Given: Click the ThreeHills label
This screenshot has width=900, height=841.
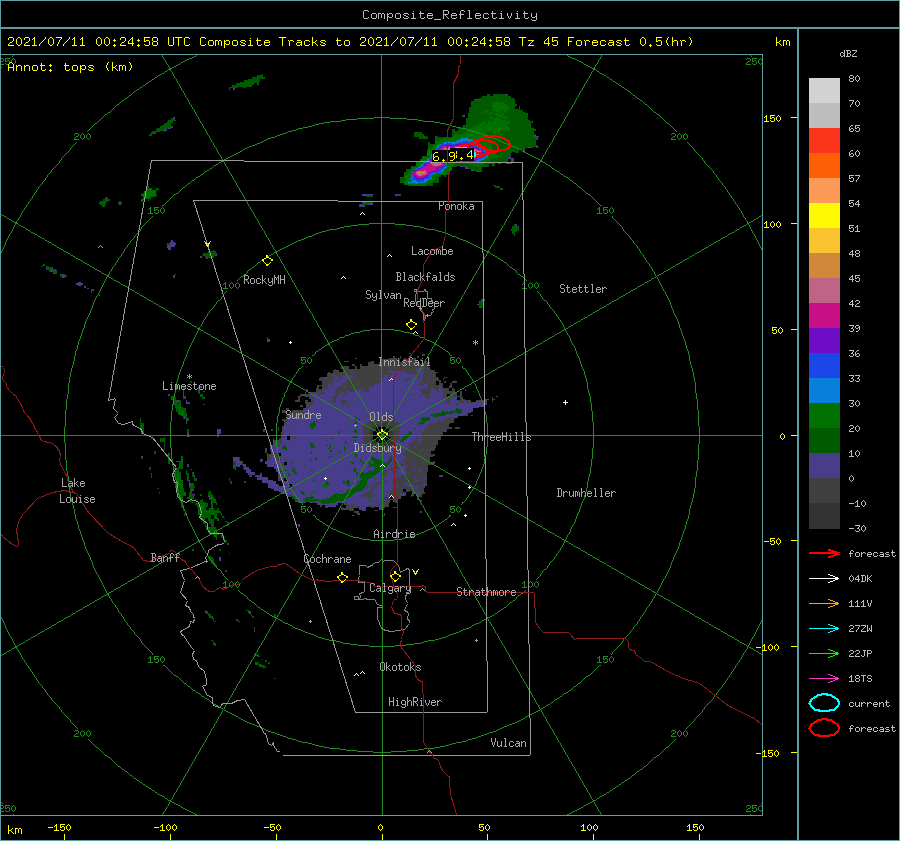Looking at the screenshot, I should [501, 437].
